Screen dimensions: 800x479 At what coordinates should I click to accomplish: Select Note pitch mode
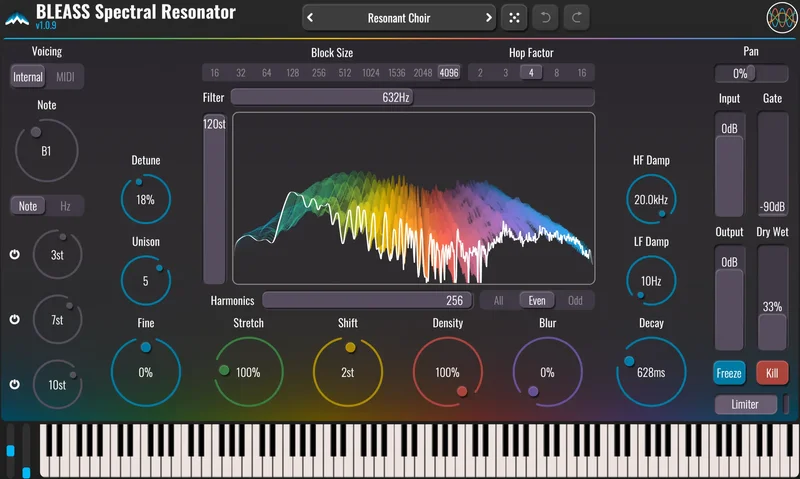coord(28,206)
